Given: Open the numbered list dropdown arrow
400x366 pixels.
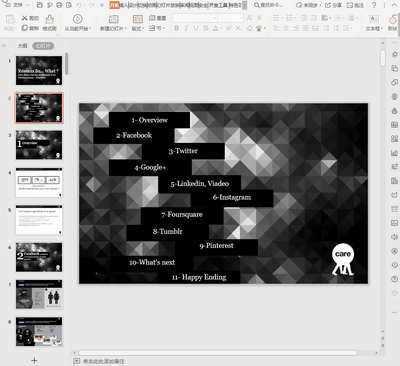Looking at the screenshot, I should click(296, 18).
